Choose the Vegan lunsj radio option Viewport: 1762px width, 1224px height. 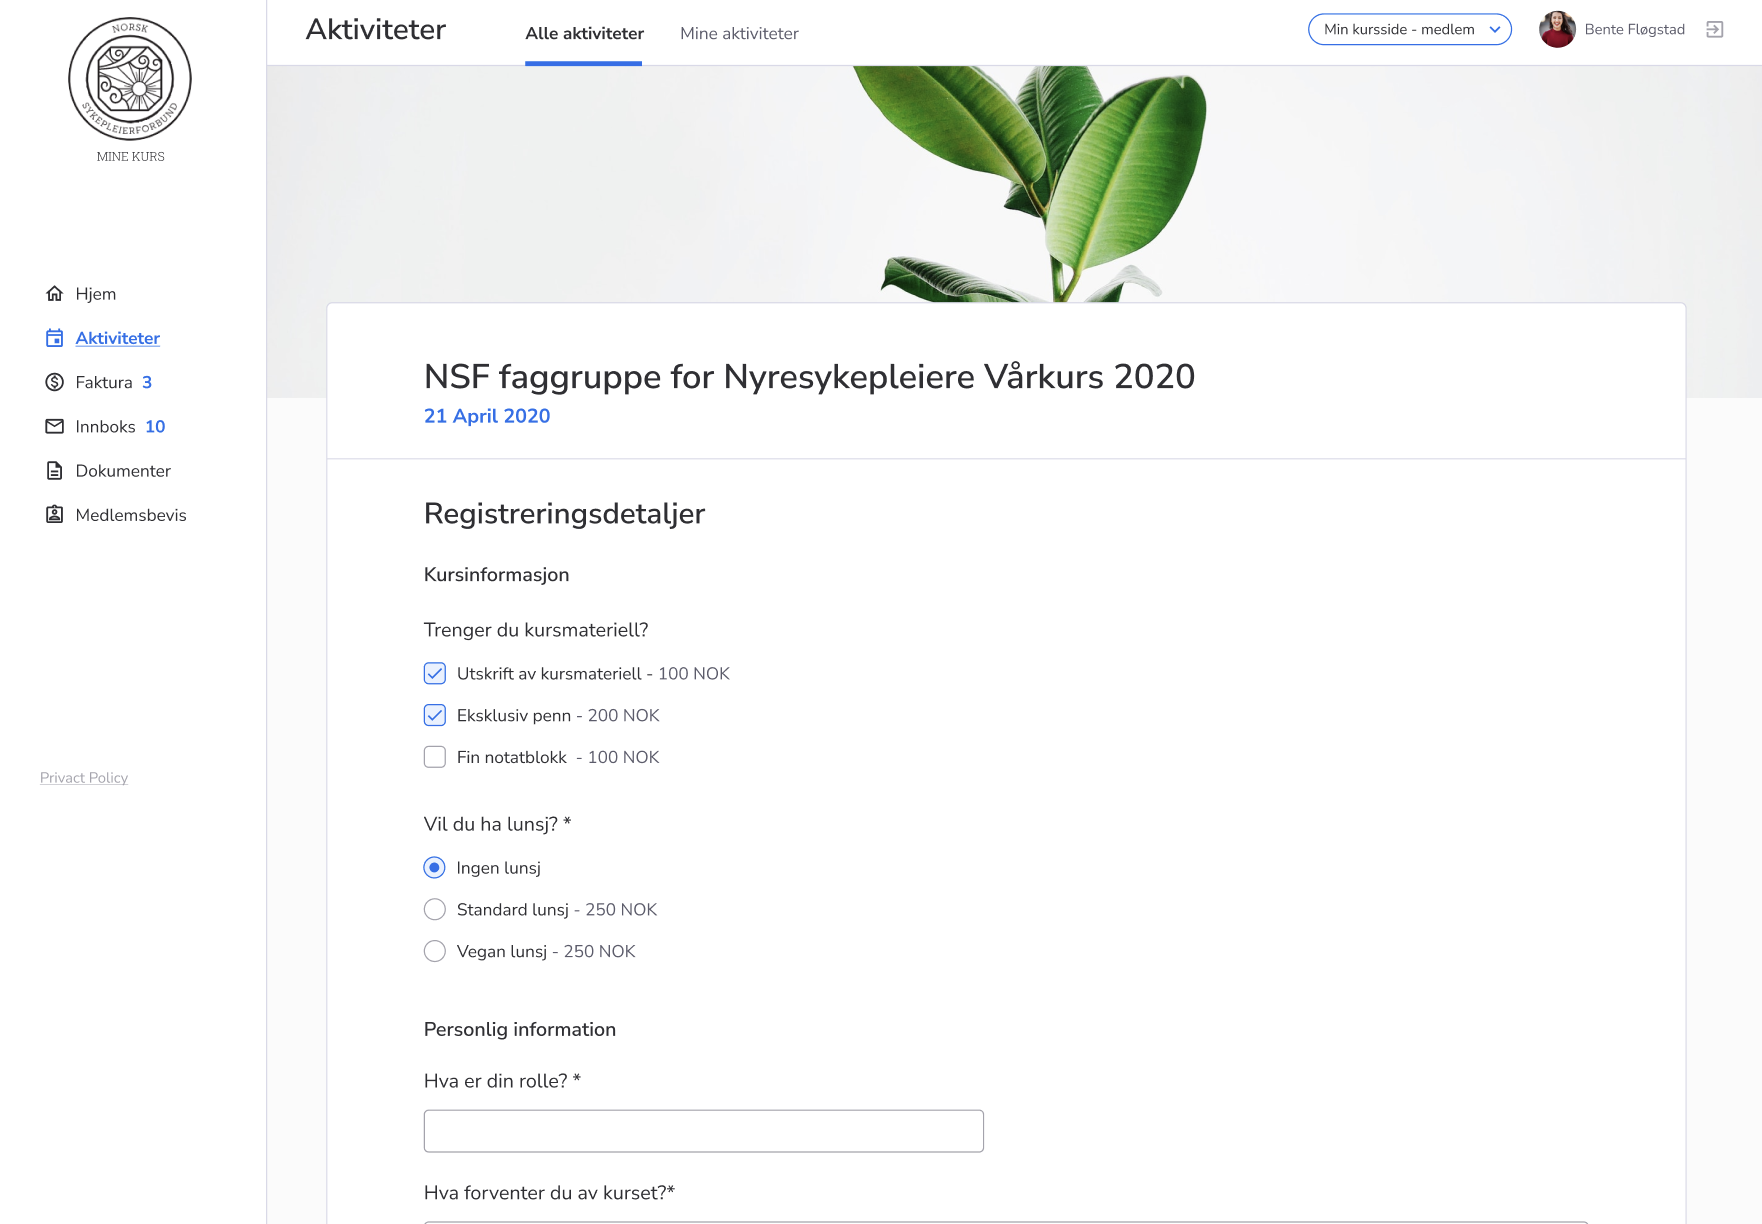point(435,951)
